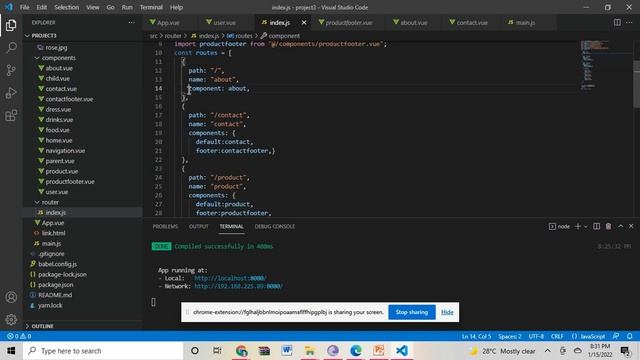640x360 pixels.
Task: Click the errors and warnings status indicator
Action: point(19,336)
